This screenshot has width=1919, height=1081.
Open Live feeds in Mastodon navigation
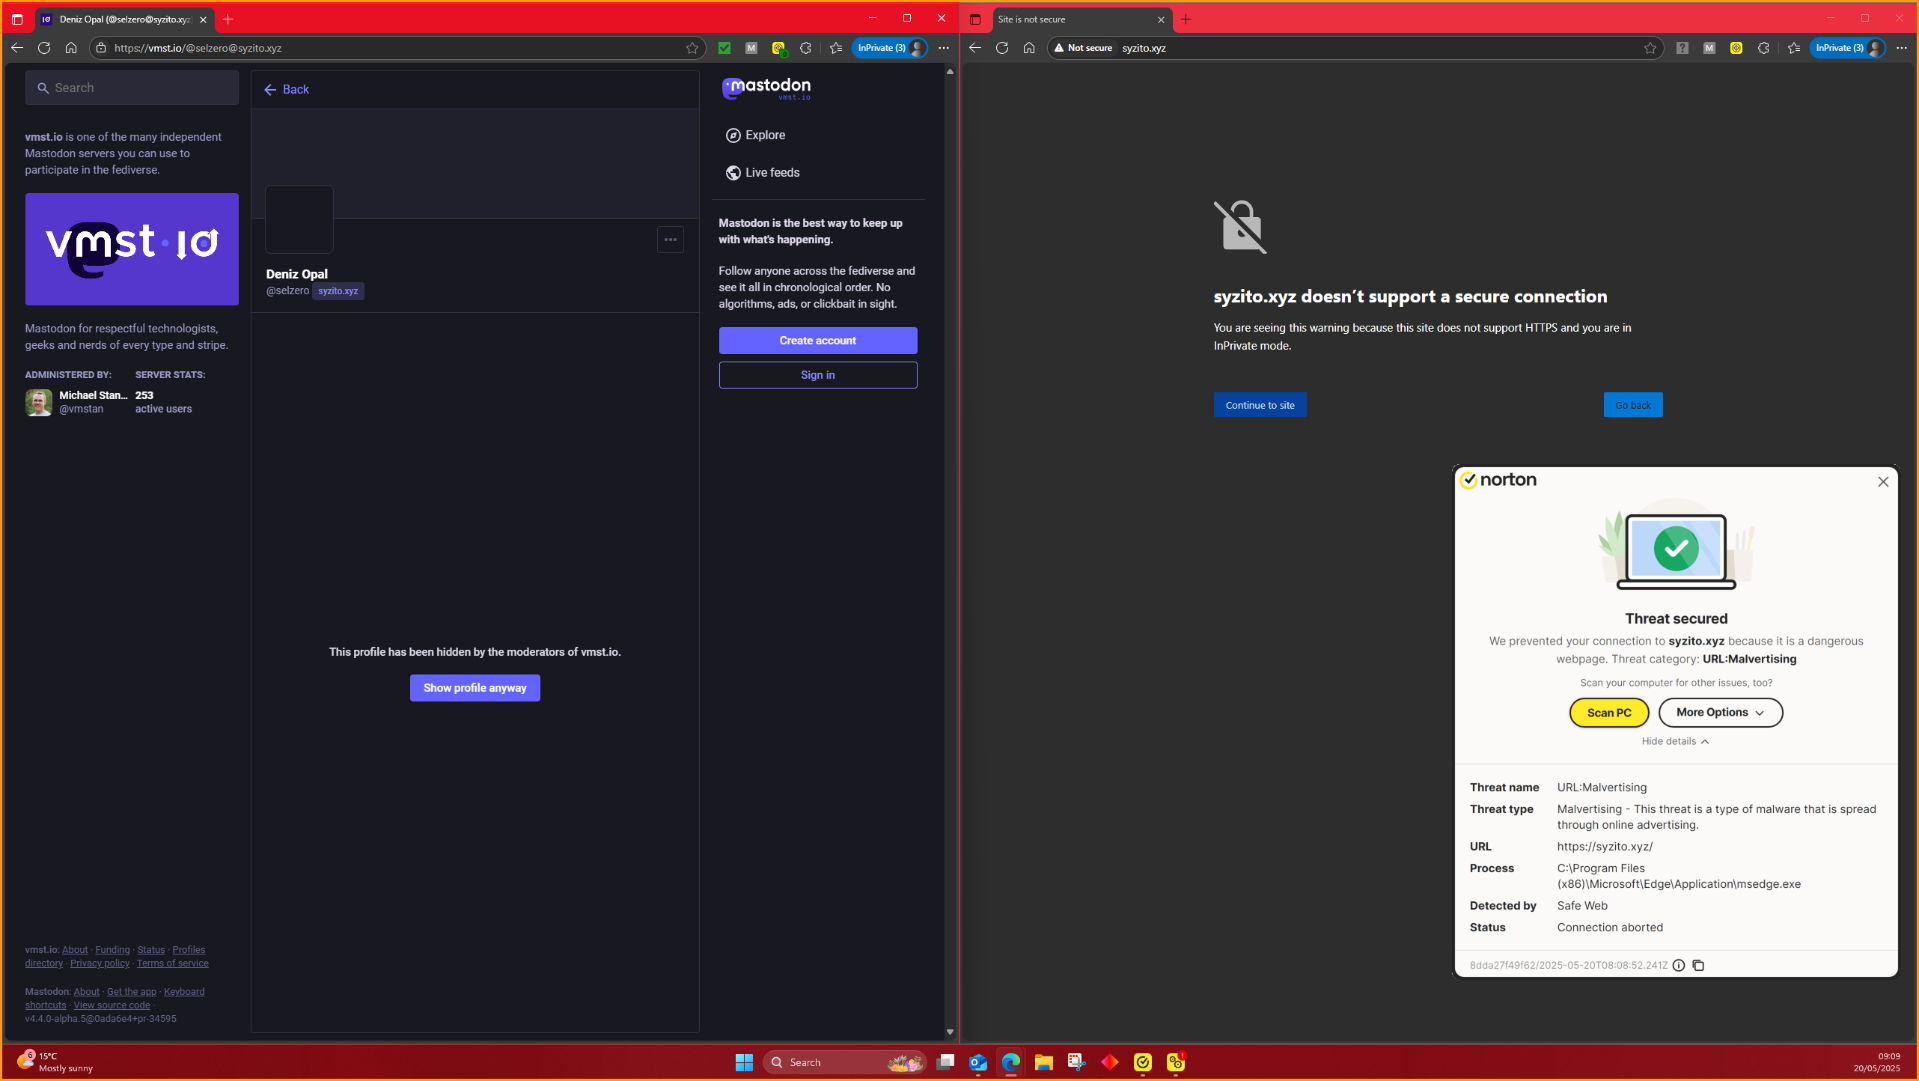[x=762, y=173]
